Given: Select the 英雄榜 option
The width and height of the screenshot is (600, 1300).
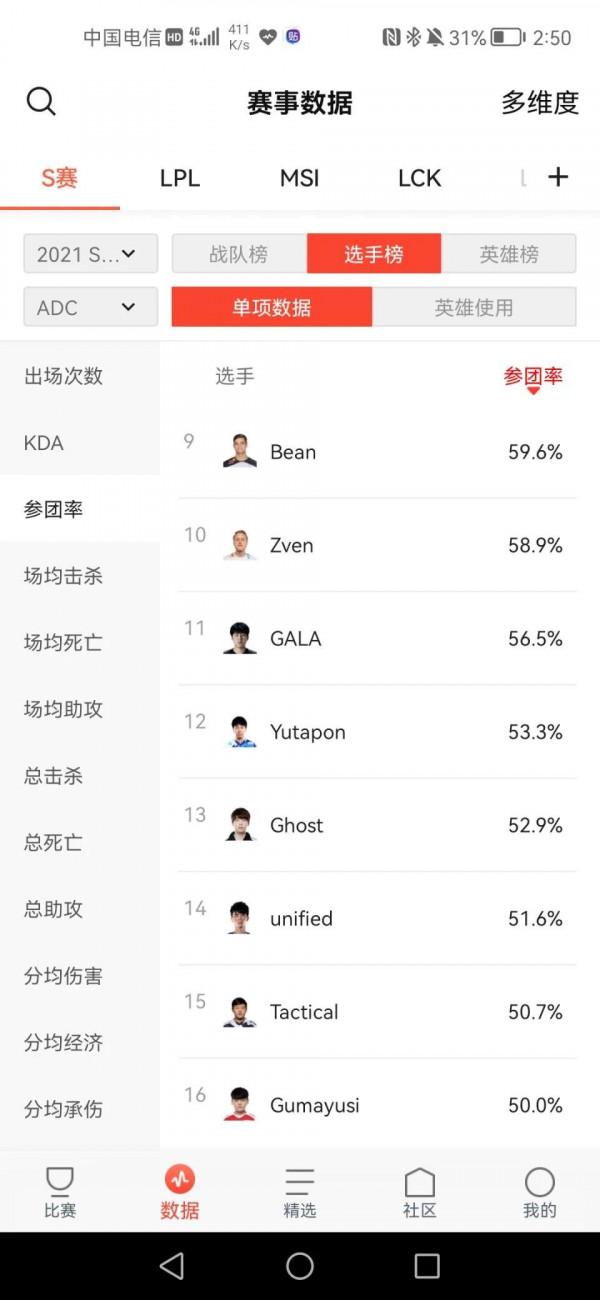Looking at the screenshot, I should pos(510,253).
